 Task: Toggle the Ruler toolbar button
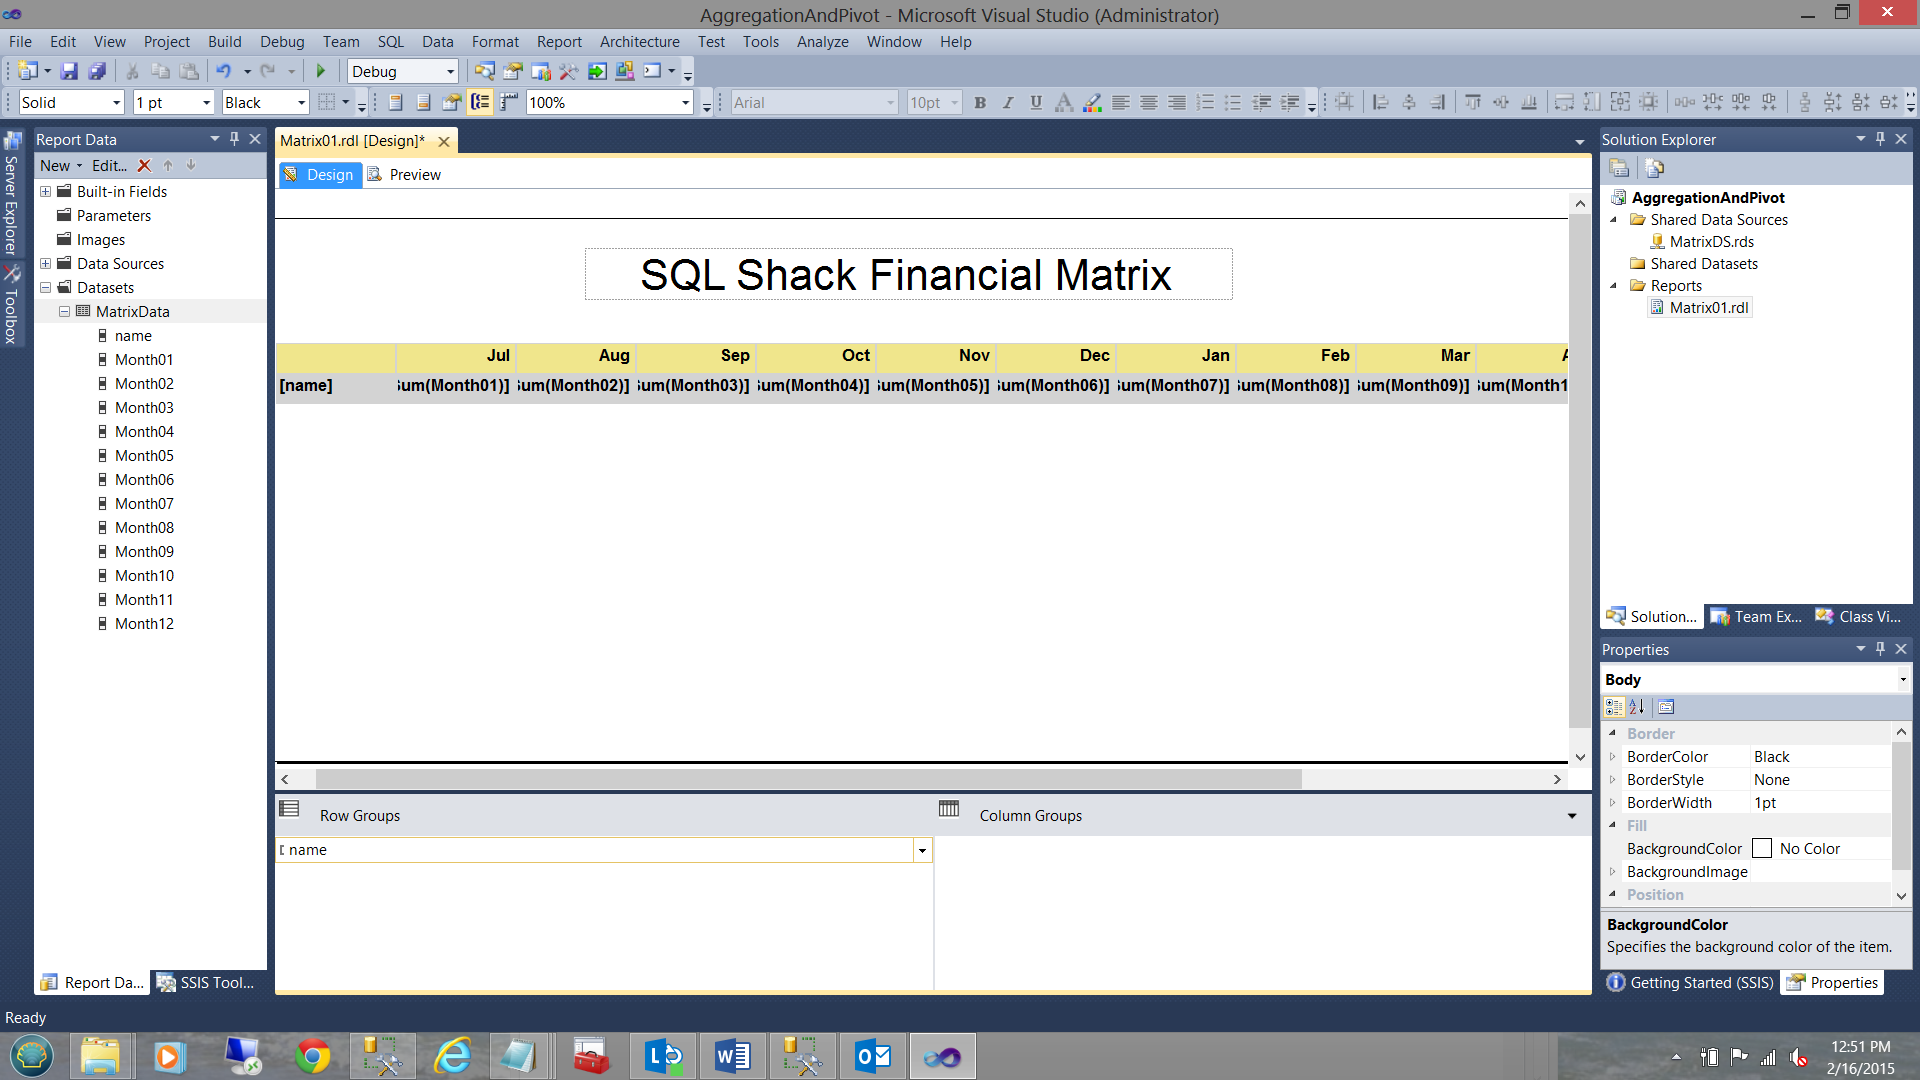[x=509, y=102]
